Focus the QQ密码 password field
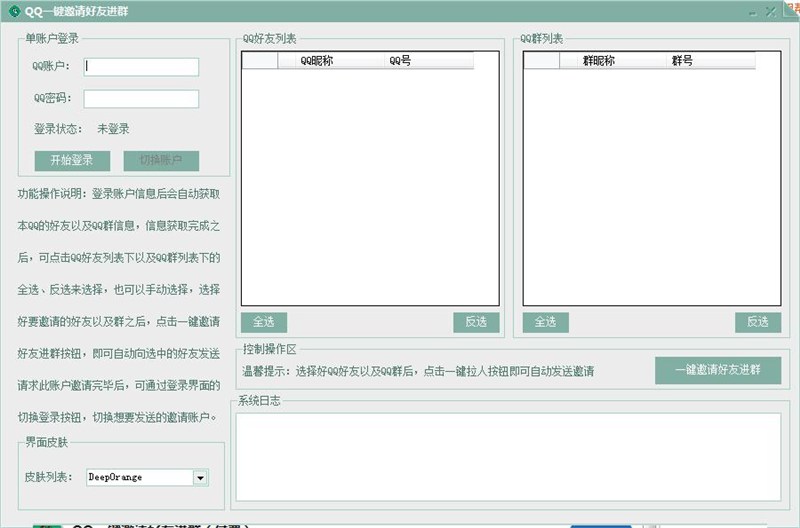The height and width of the screenshot is (528, 800). pos(141,99)
